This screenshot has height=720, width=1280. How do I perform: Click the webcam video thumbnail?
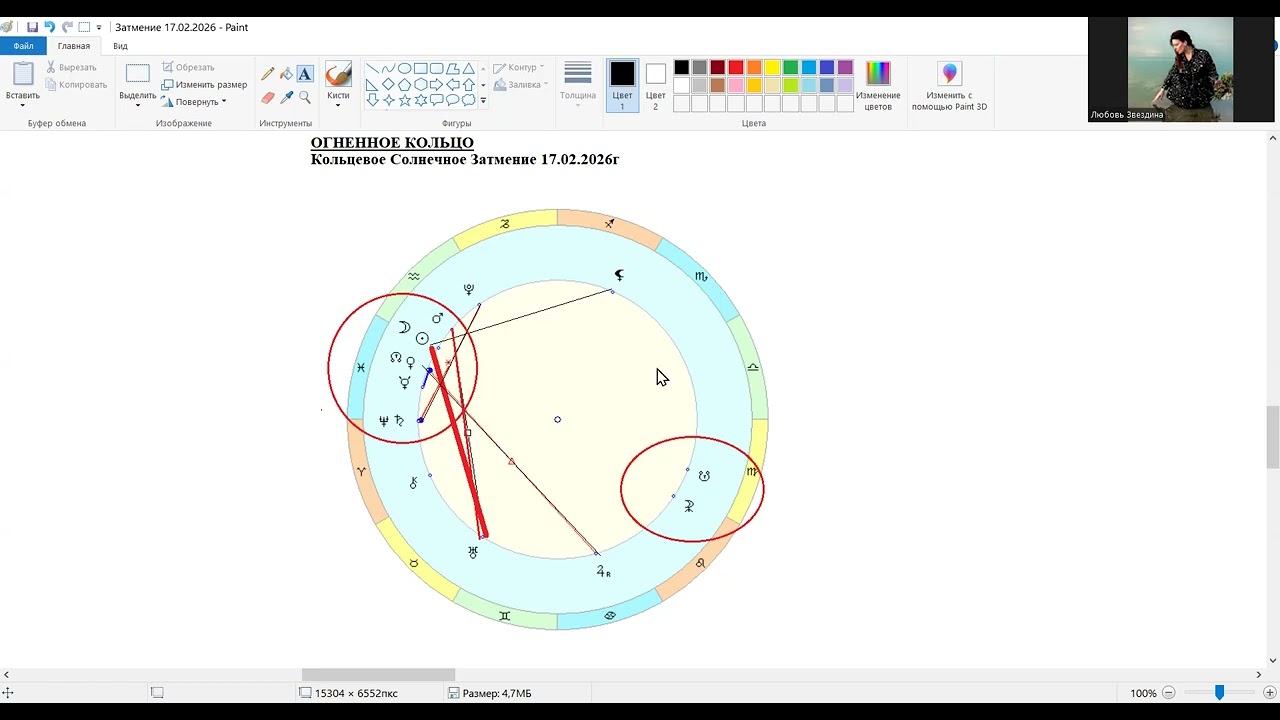click(x=1181, y=69)
